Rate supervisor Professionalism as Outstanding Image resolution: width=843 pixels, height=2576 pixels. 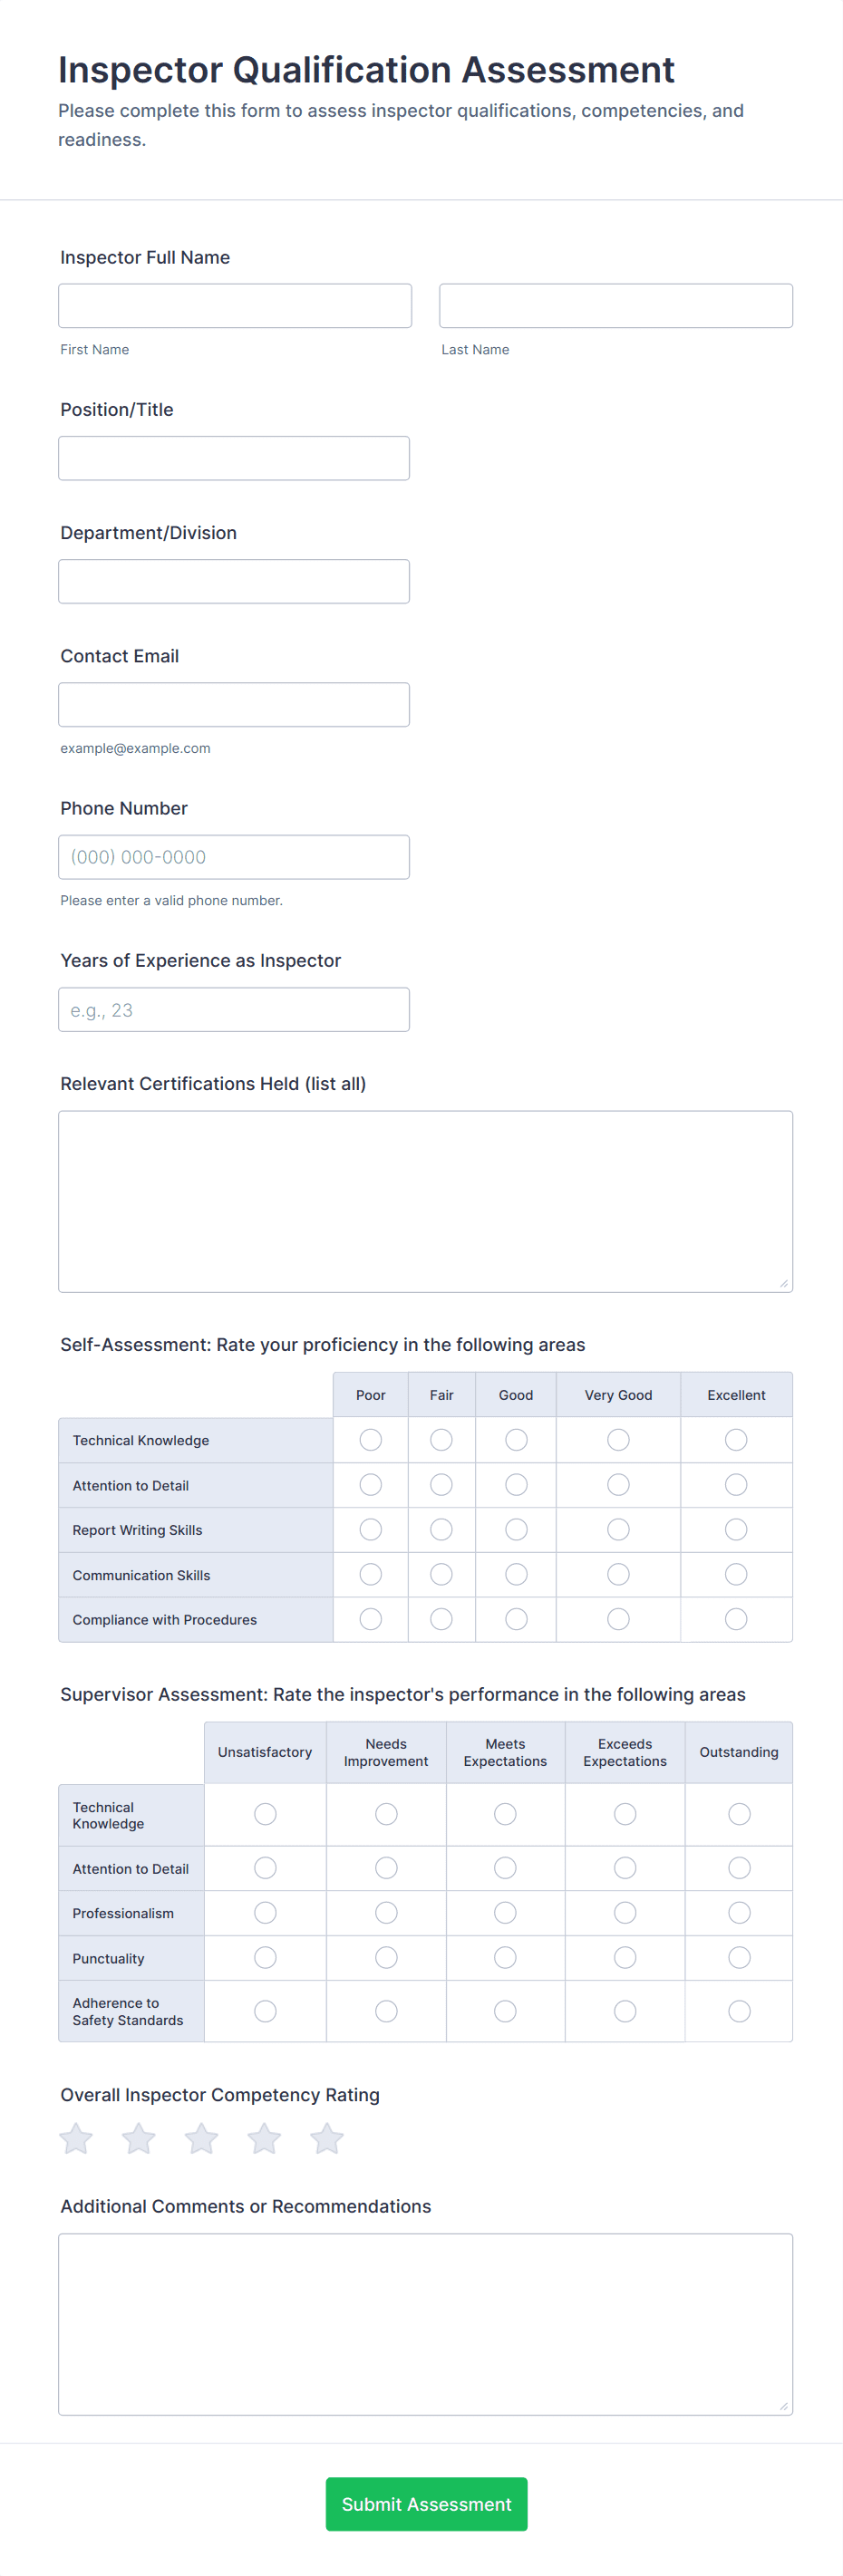click(x=739, y=1912)
